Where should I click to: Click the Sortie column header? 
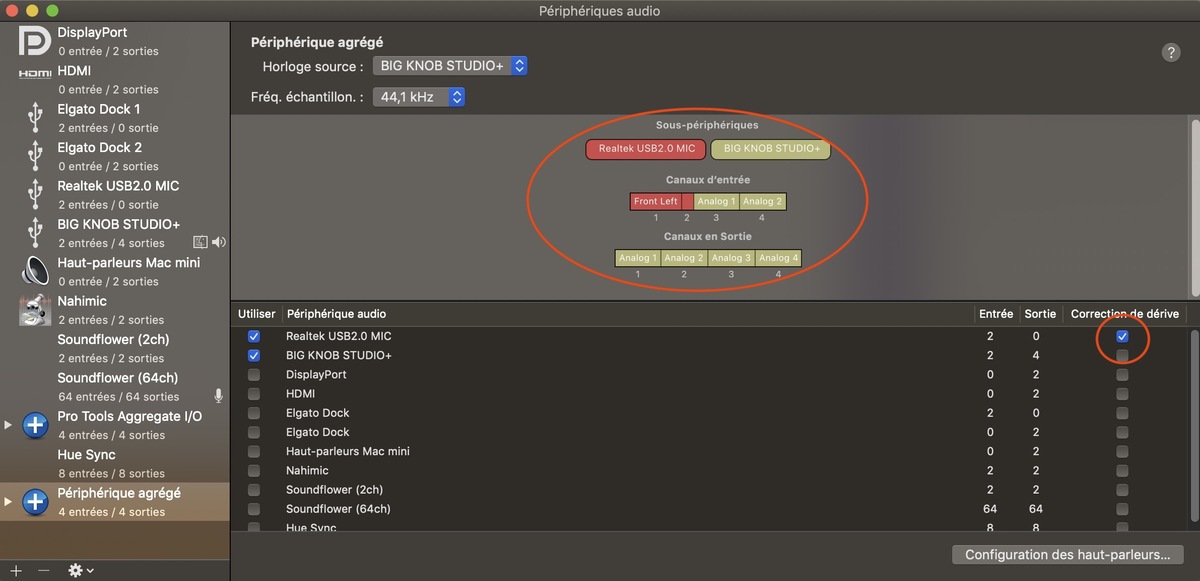click(1040, 314)
